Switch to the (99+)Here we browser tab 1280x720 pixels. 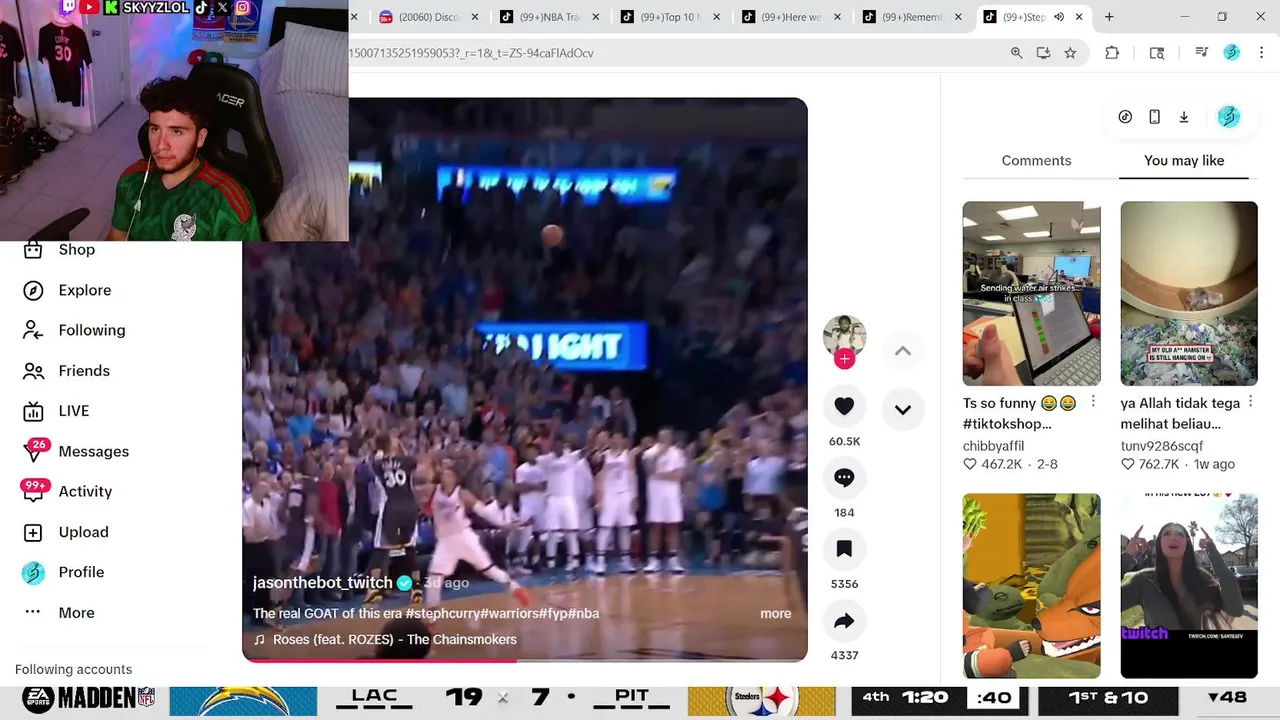pos(785,17)
